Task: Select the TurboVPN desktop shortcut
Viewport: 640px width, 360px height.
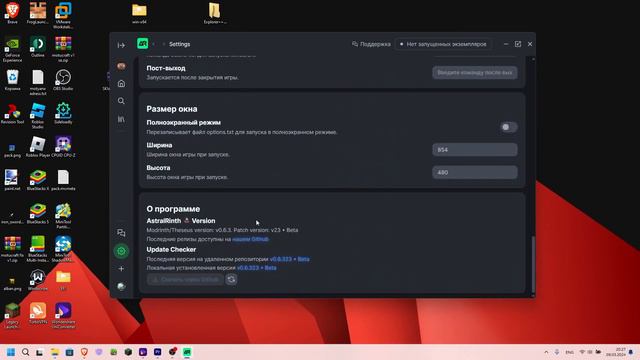Action: tap(38, 313)
